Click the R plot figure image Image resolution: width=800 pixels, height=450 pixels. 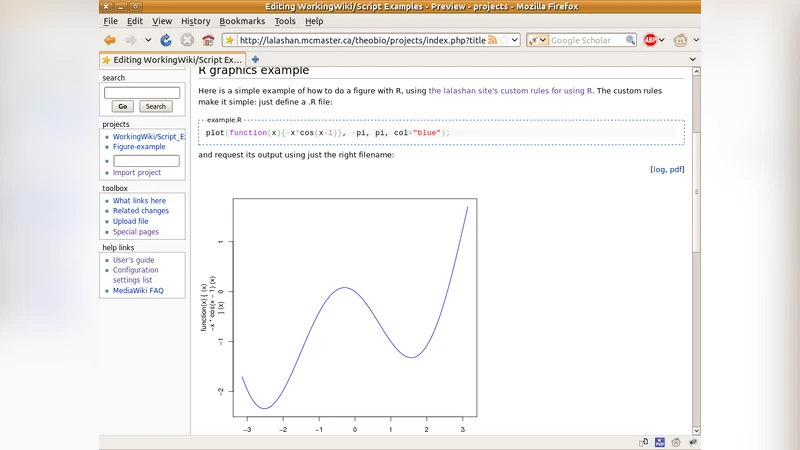point(339,309)
